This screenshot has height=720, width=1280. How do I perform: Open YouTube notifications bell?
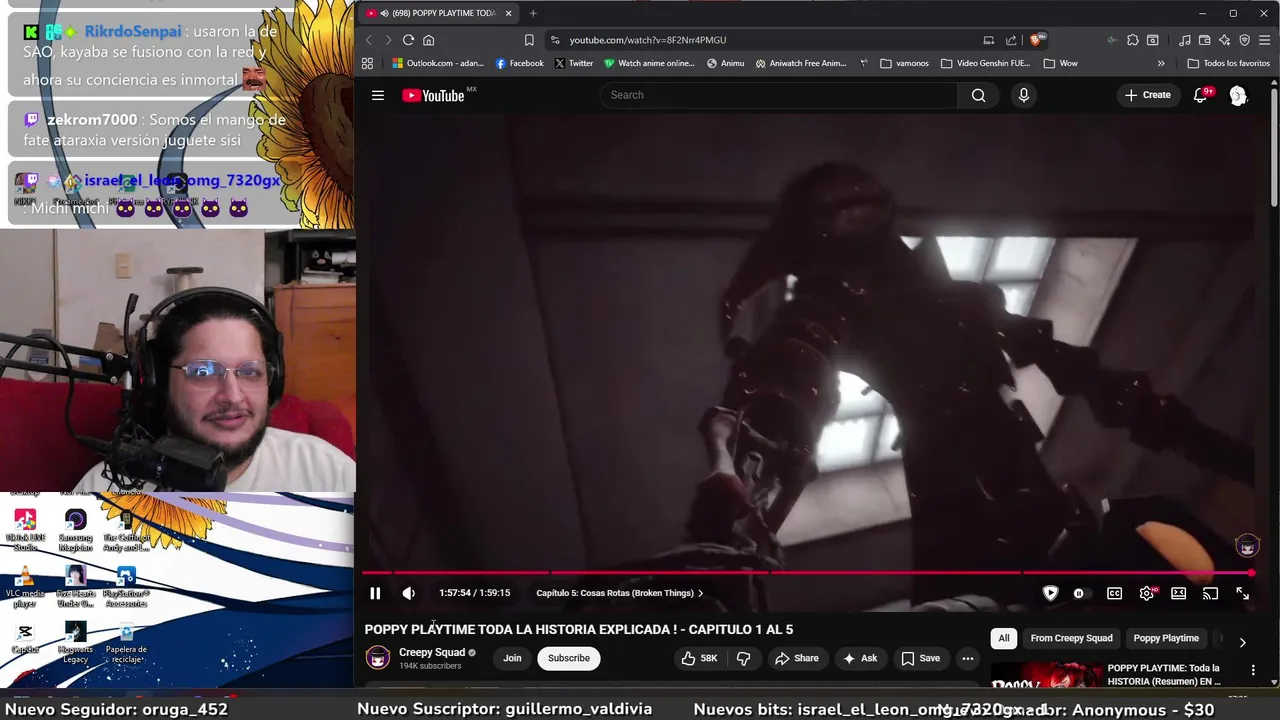(1201, 95)
